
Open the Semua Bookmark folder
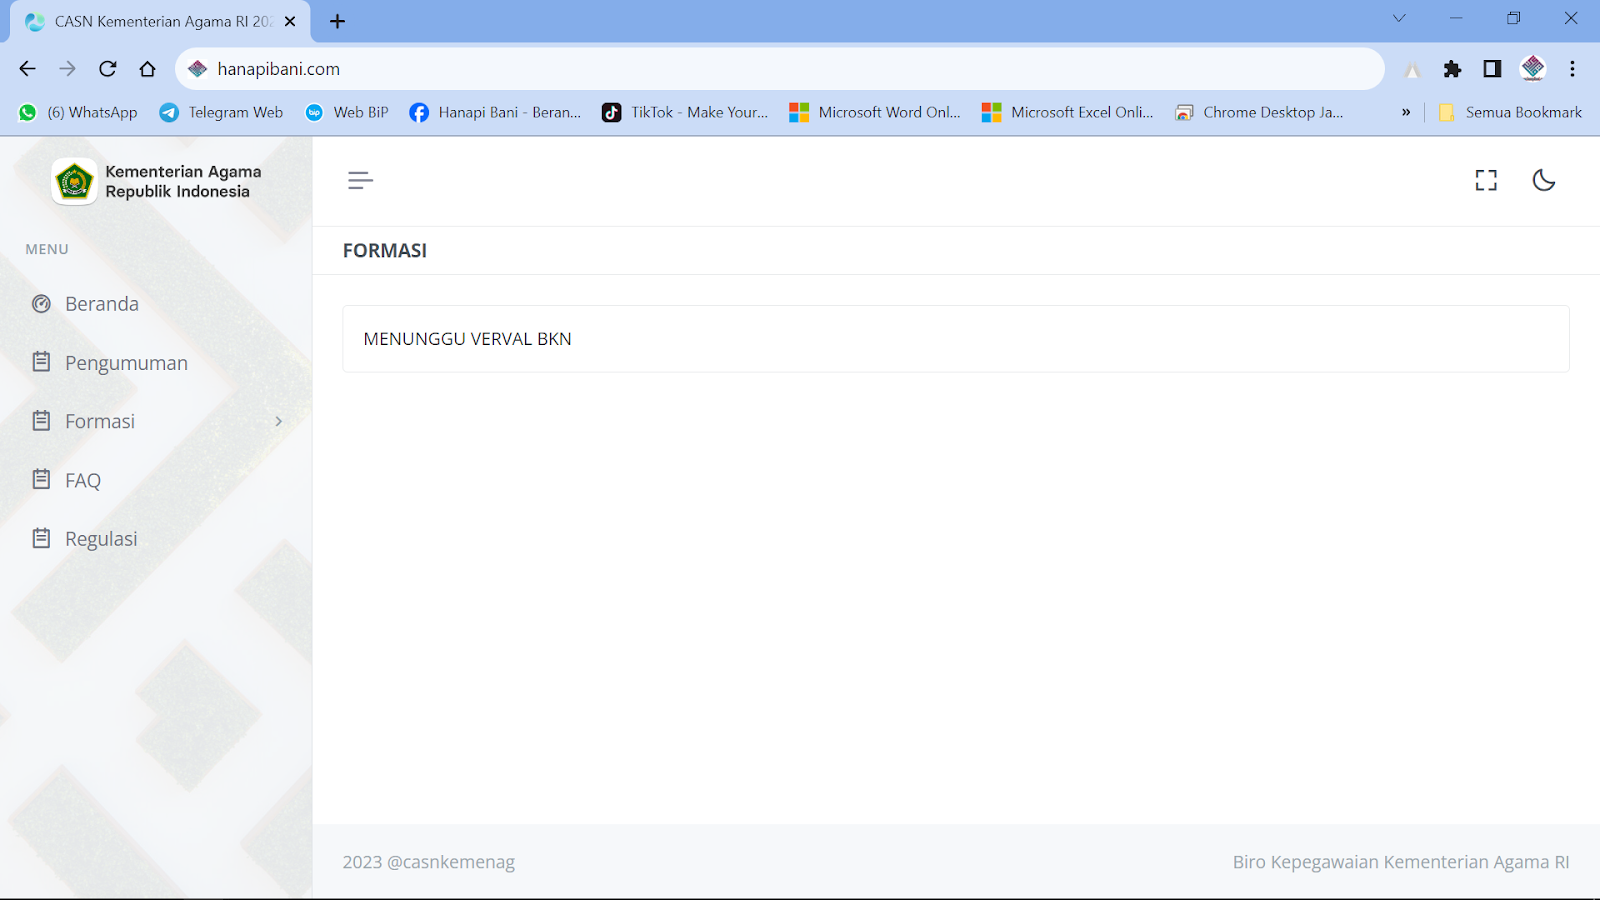click(x=1510, y=112)
